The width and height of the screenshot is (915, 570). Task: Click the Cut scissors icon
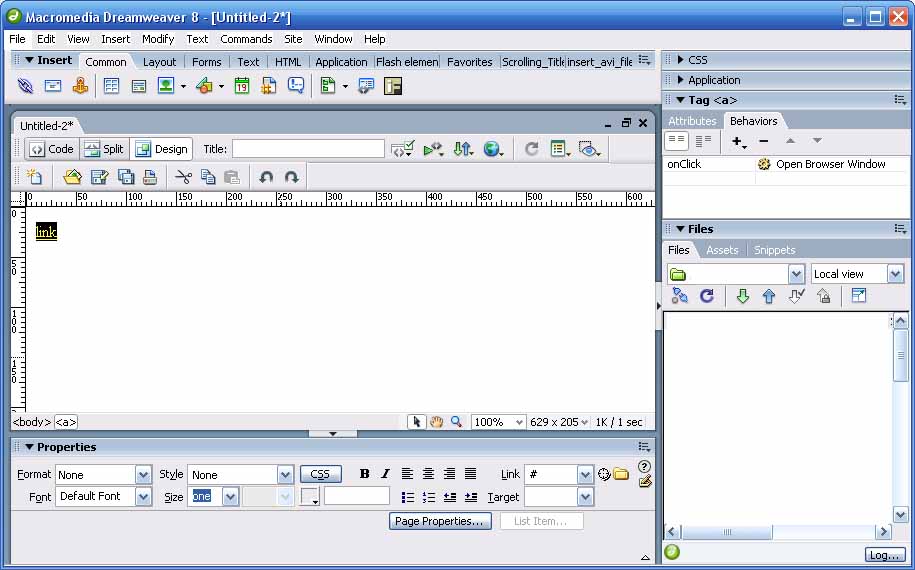point(183,177)
